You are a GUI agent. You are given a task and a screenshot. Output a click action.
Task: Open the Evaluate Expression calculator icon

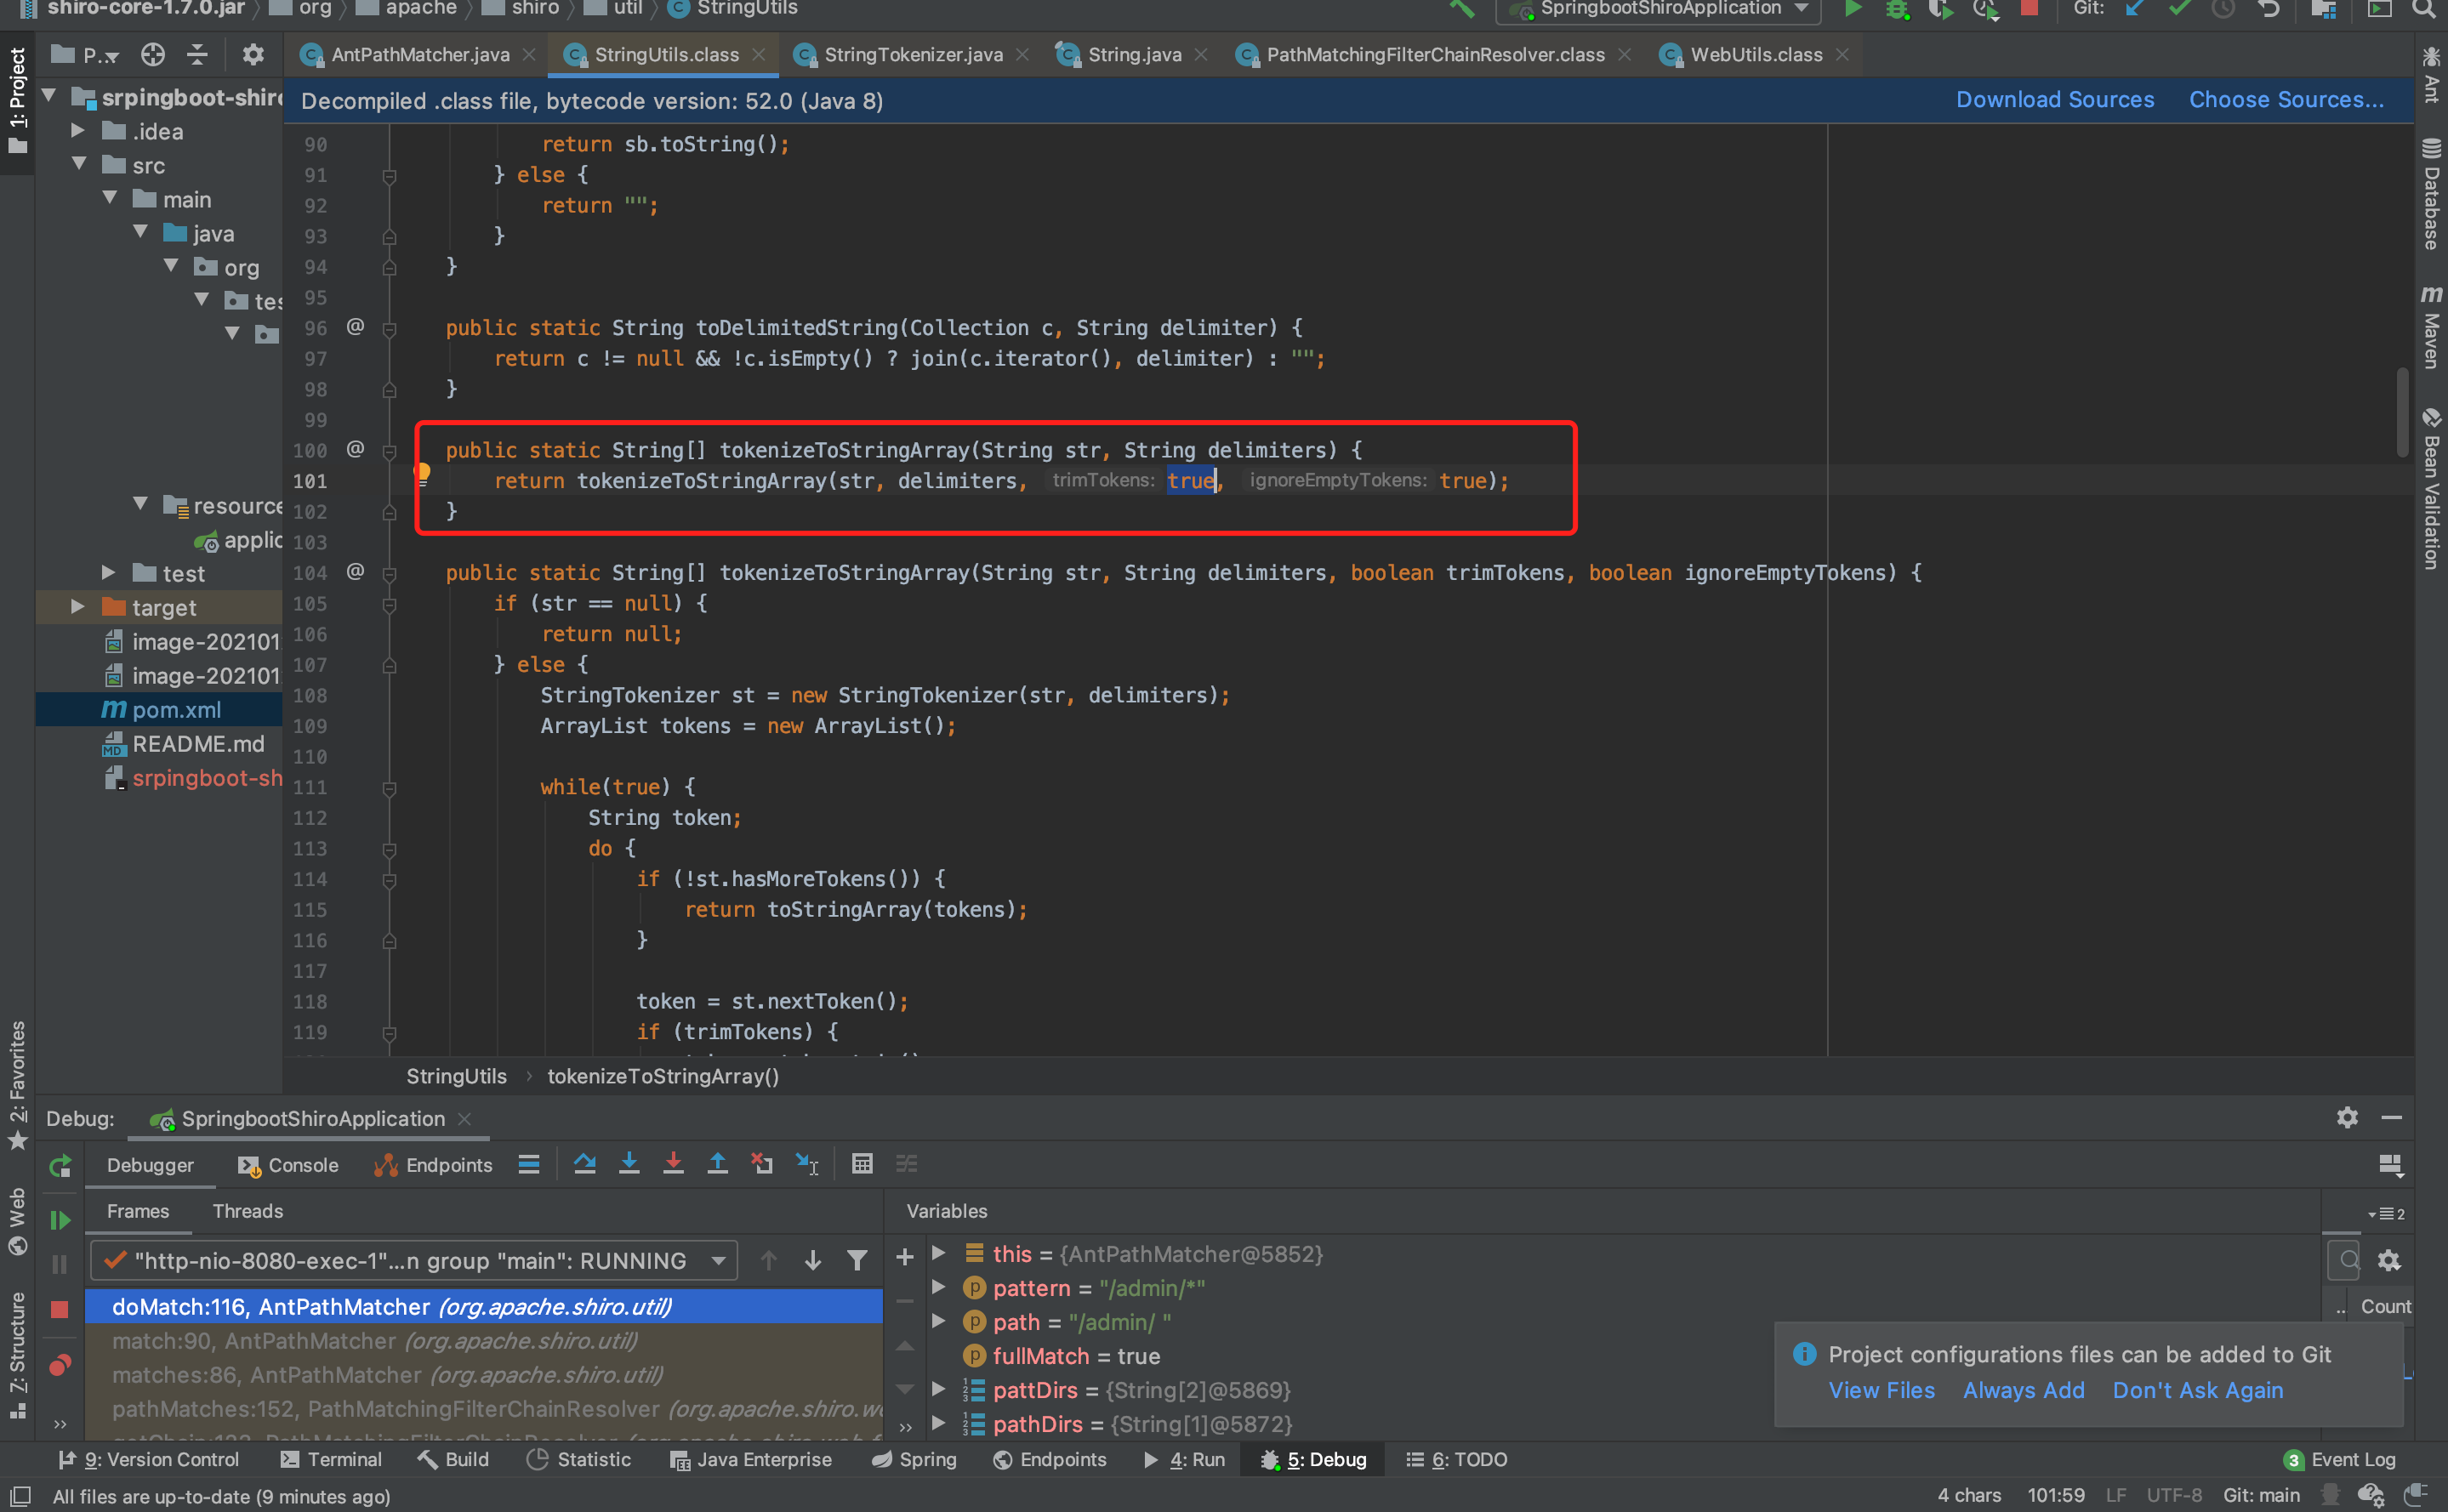[x=862, y=1163]
